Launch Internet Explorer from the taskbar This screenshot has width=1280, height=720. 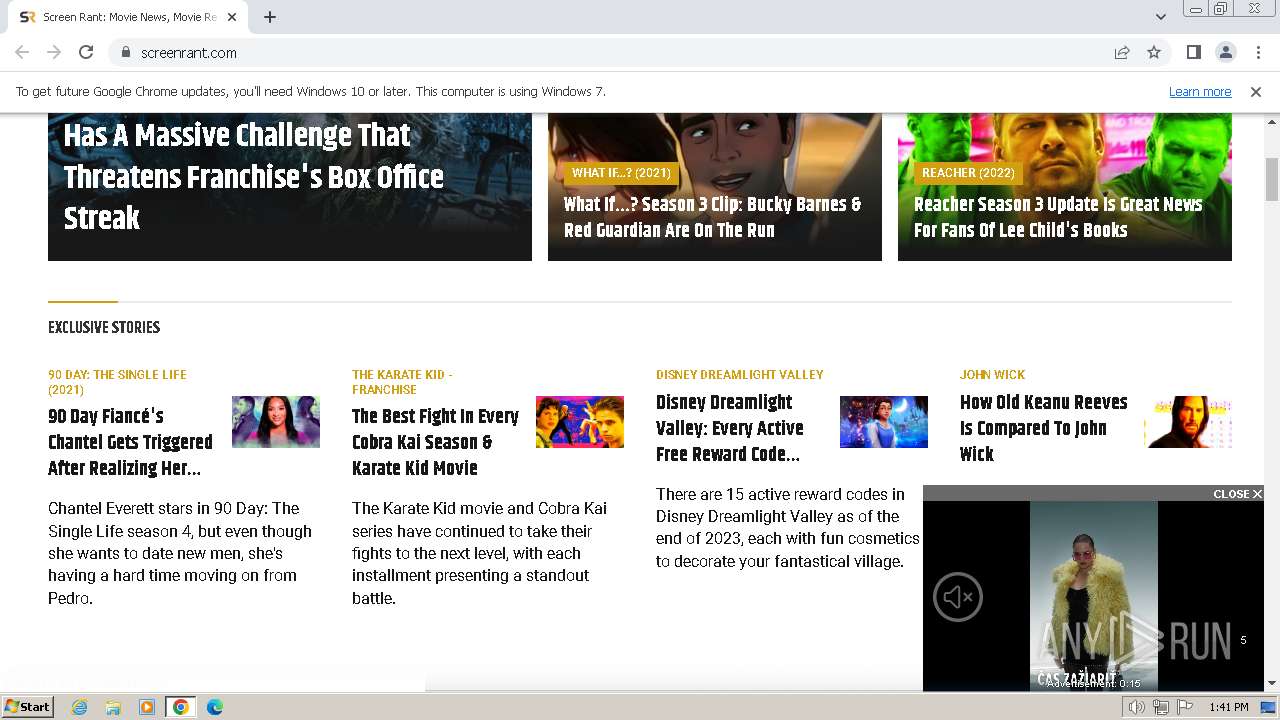click(x=80, y=707)
